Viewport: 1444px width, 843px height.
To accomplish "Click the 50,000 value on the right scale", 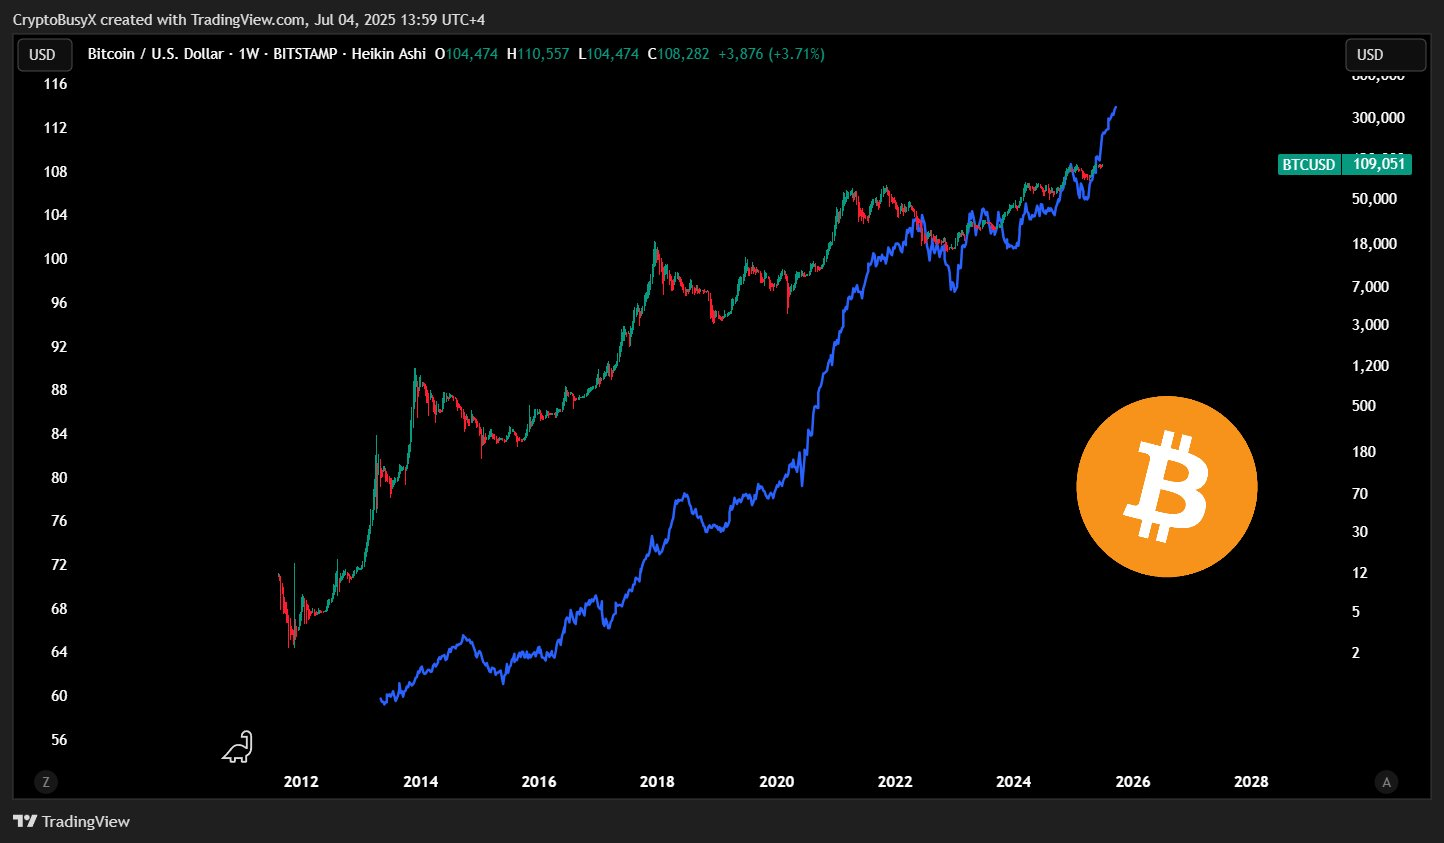I will pyautogui.click(x=1374, y=199).
